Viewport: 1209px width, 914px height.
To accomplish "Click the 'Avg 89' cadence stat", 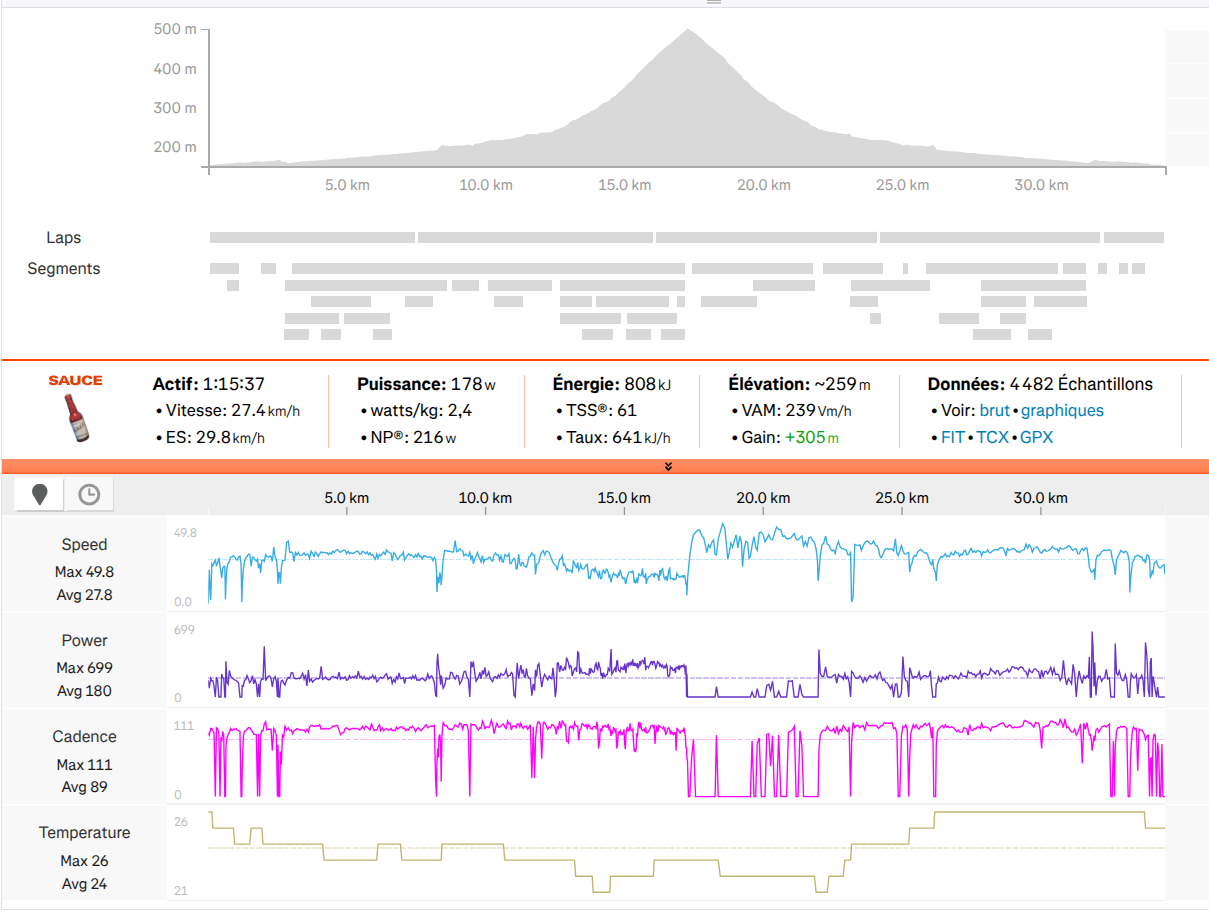I will click(x=84, y=787).
